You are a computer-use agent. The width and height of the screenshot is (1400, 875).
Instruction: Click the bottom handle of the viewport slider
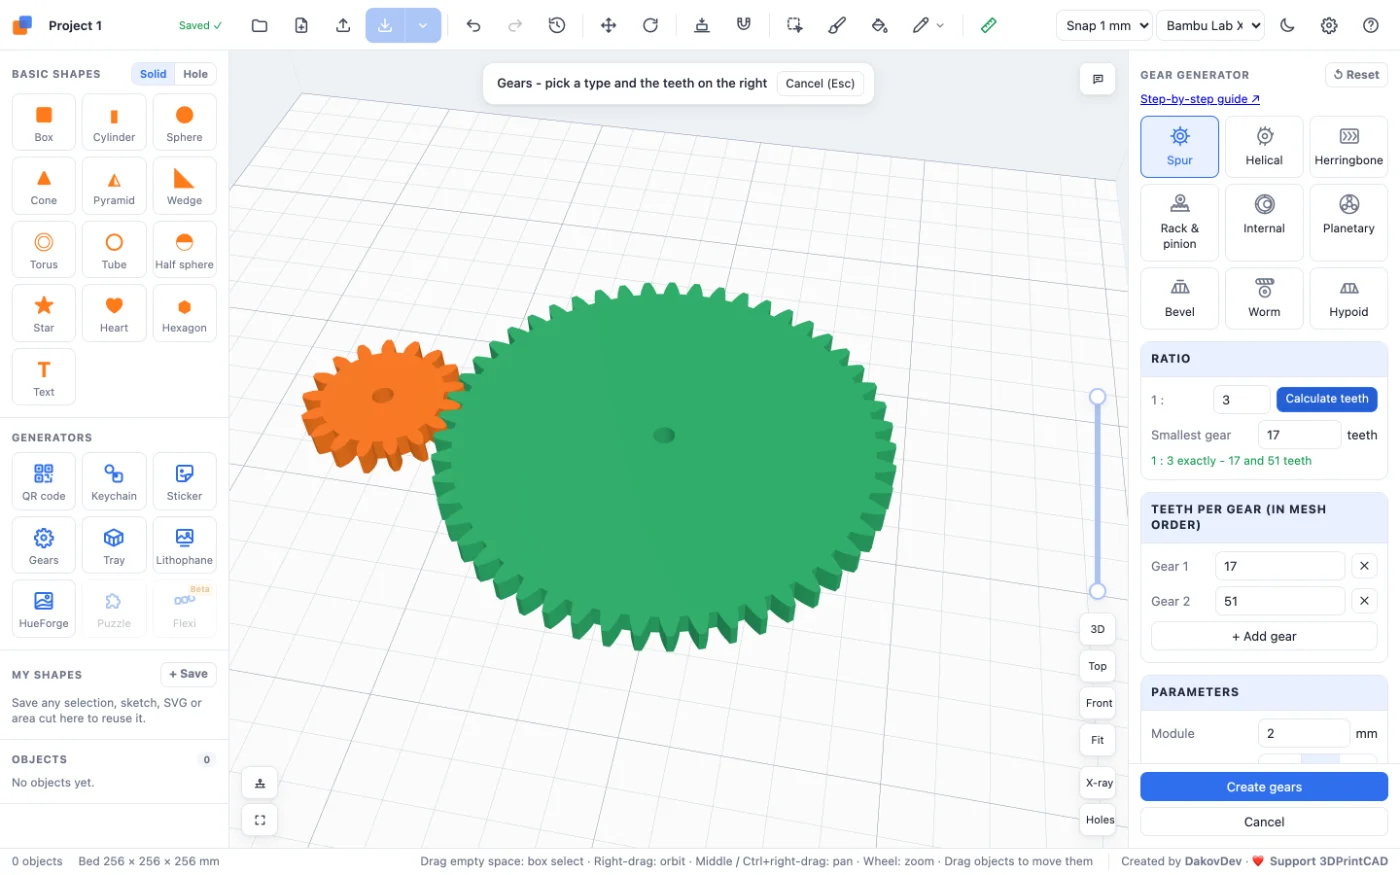tap(1098, 591)
